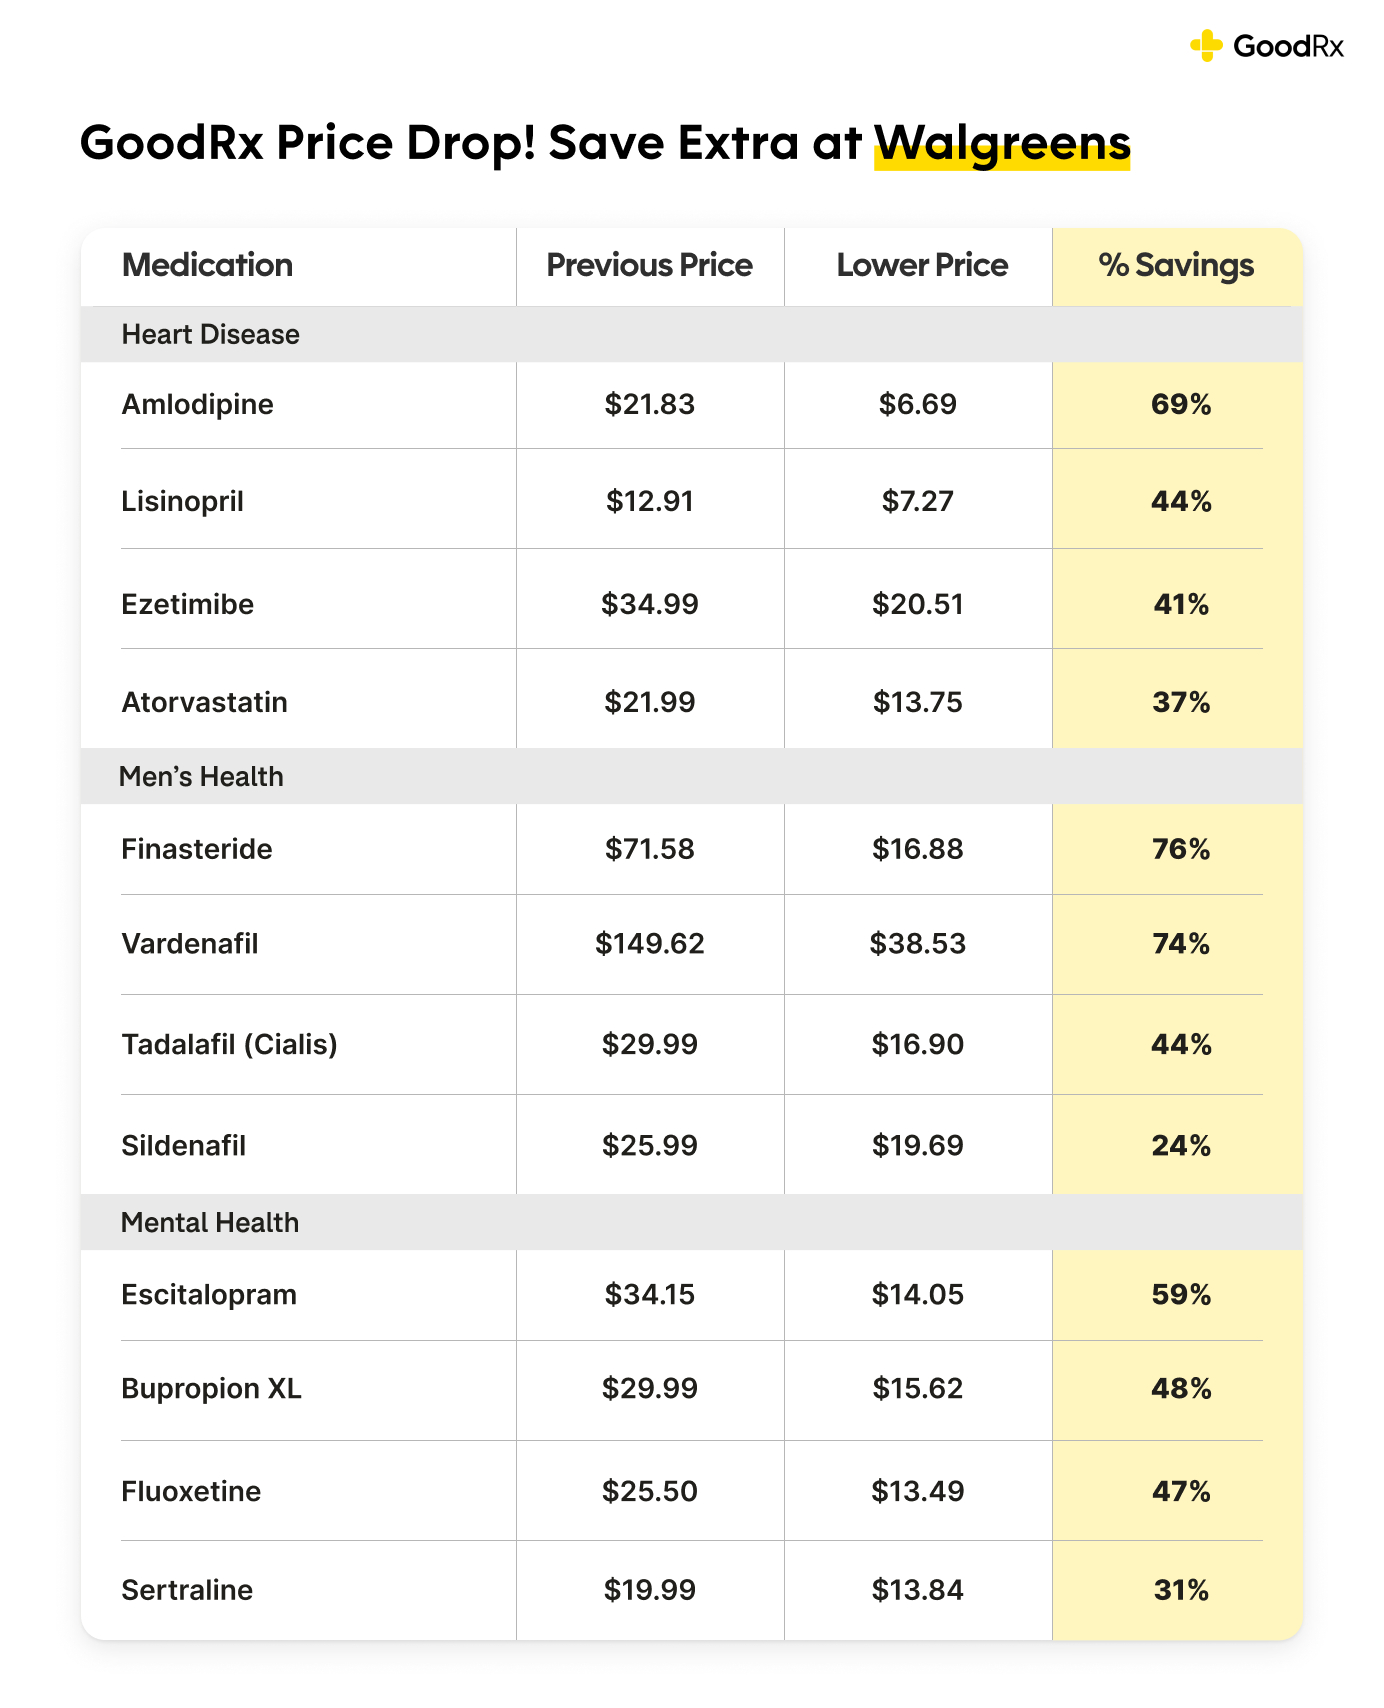Click the Bupropion XL medication name

(x=211, y=1388)
